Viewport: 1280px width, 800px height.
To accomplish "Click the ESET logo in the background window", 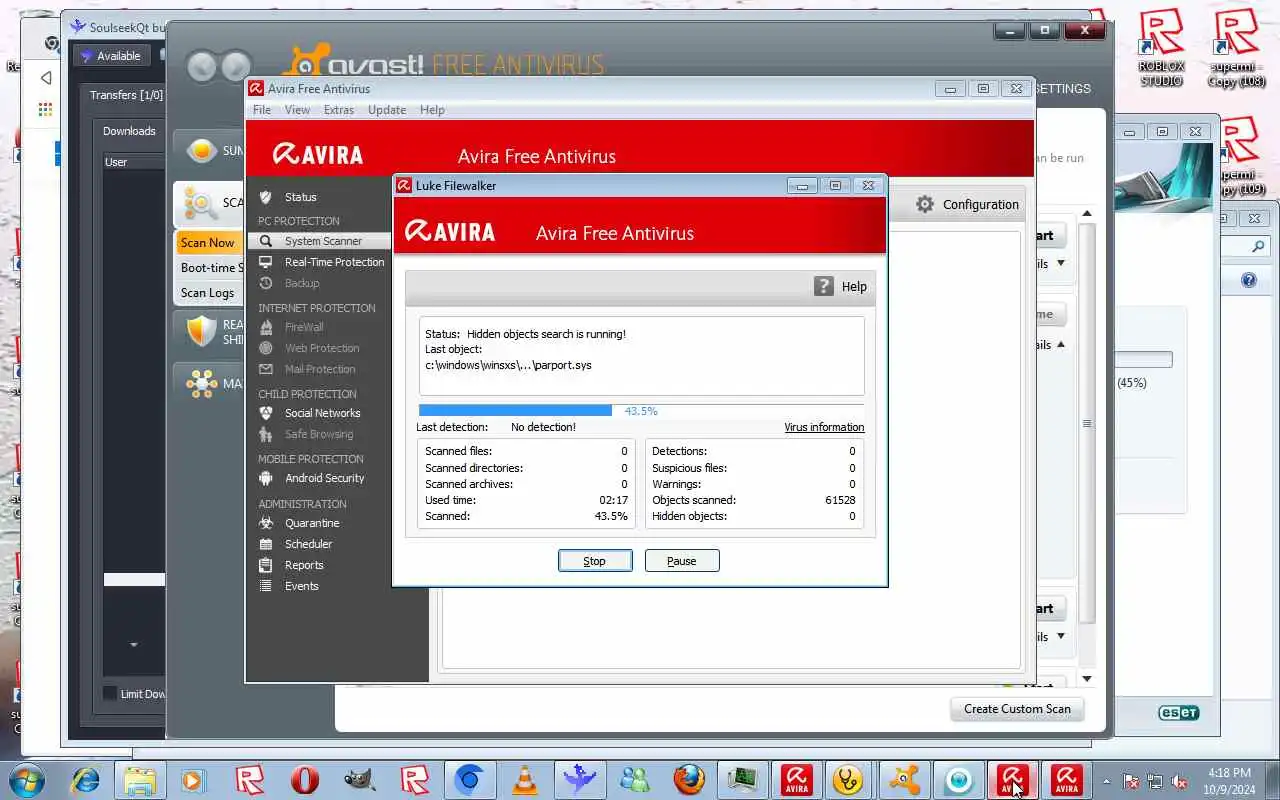I will (x=1178, y=713).
